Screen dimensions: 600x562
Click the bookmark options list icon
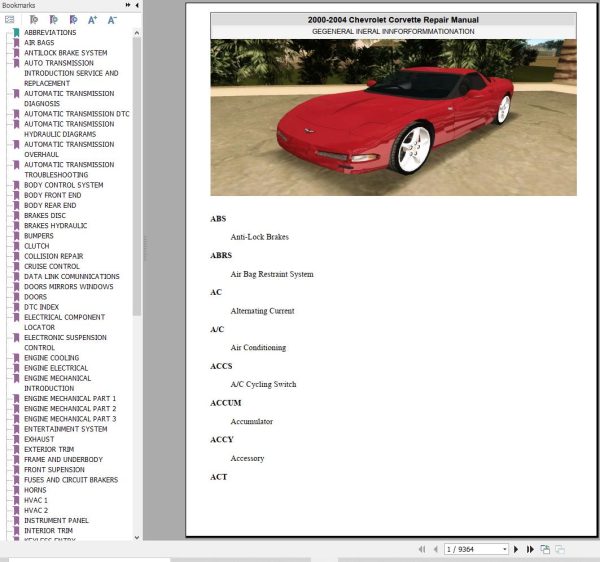[x=10, y=20]
